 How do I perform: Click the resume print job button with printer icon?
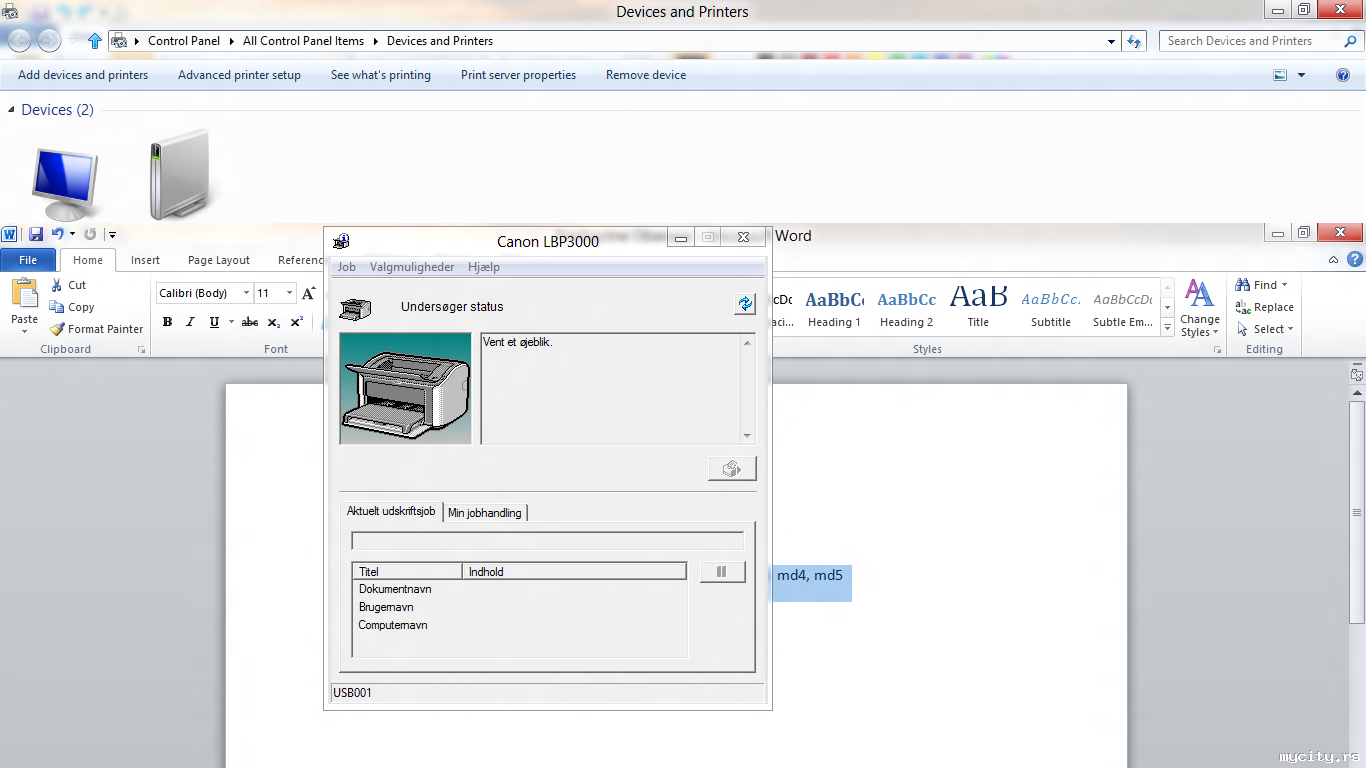732,468
